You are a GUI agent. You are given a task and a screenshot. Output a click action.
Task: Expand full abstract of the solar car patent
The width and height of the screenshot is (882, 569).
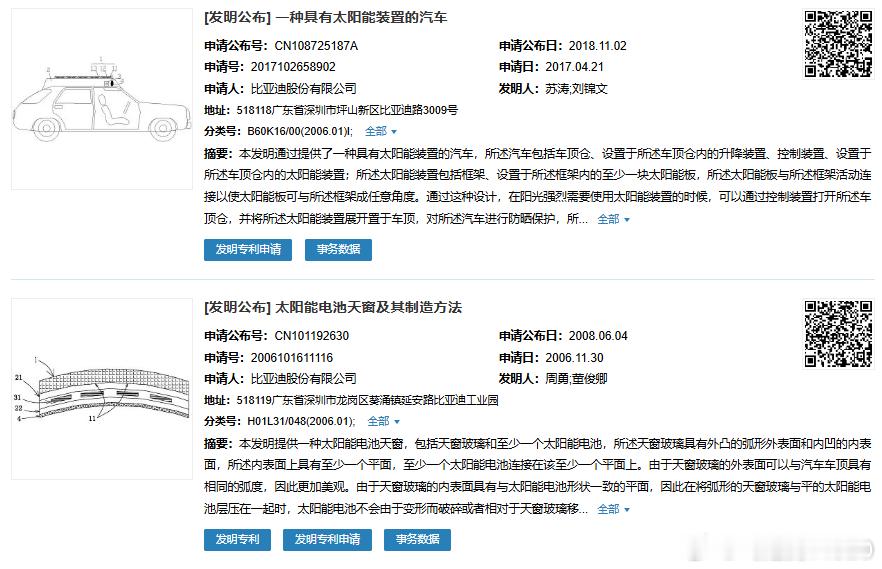pos(613,219)
